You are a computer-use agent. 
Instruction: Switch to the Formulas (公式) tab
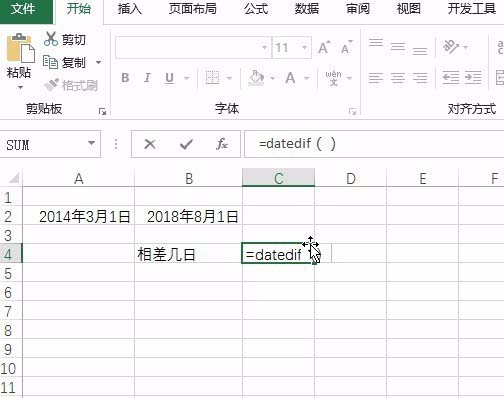(256, 9)
